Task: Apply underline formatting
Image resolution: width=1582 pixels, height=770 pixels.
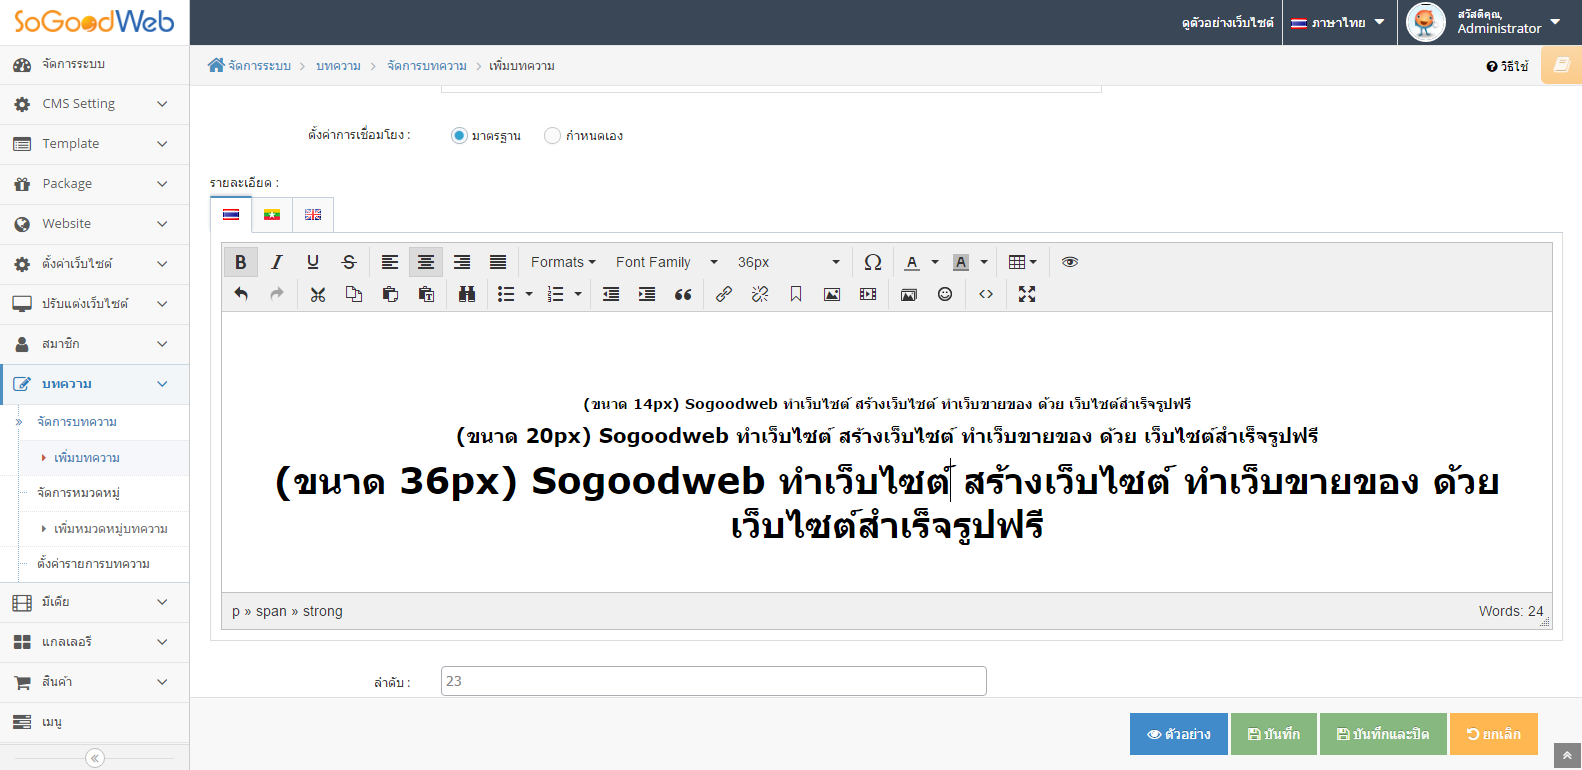Action: [313, 262]
